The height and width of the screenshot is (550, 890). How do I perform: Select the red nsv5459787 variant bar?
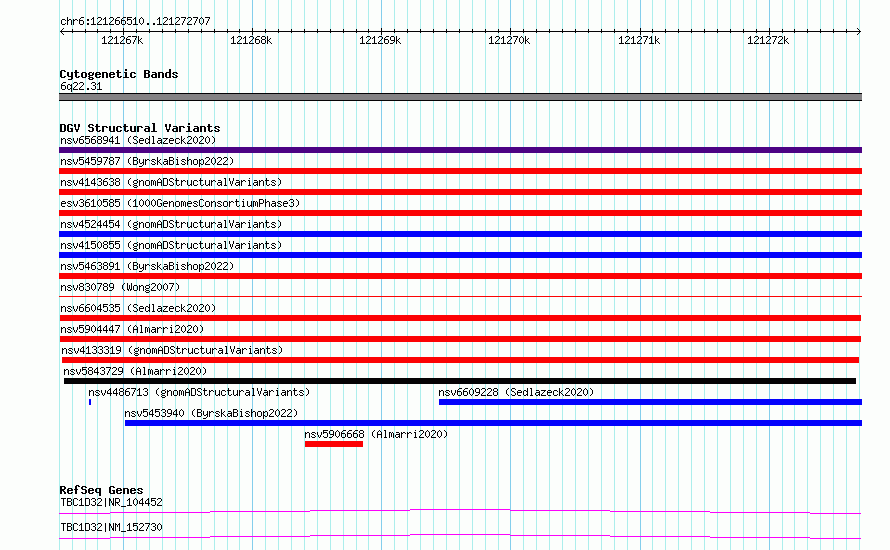pyautogui.click(x=460, y=171)
